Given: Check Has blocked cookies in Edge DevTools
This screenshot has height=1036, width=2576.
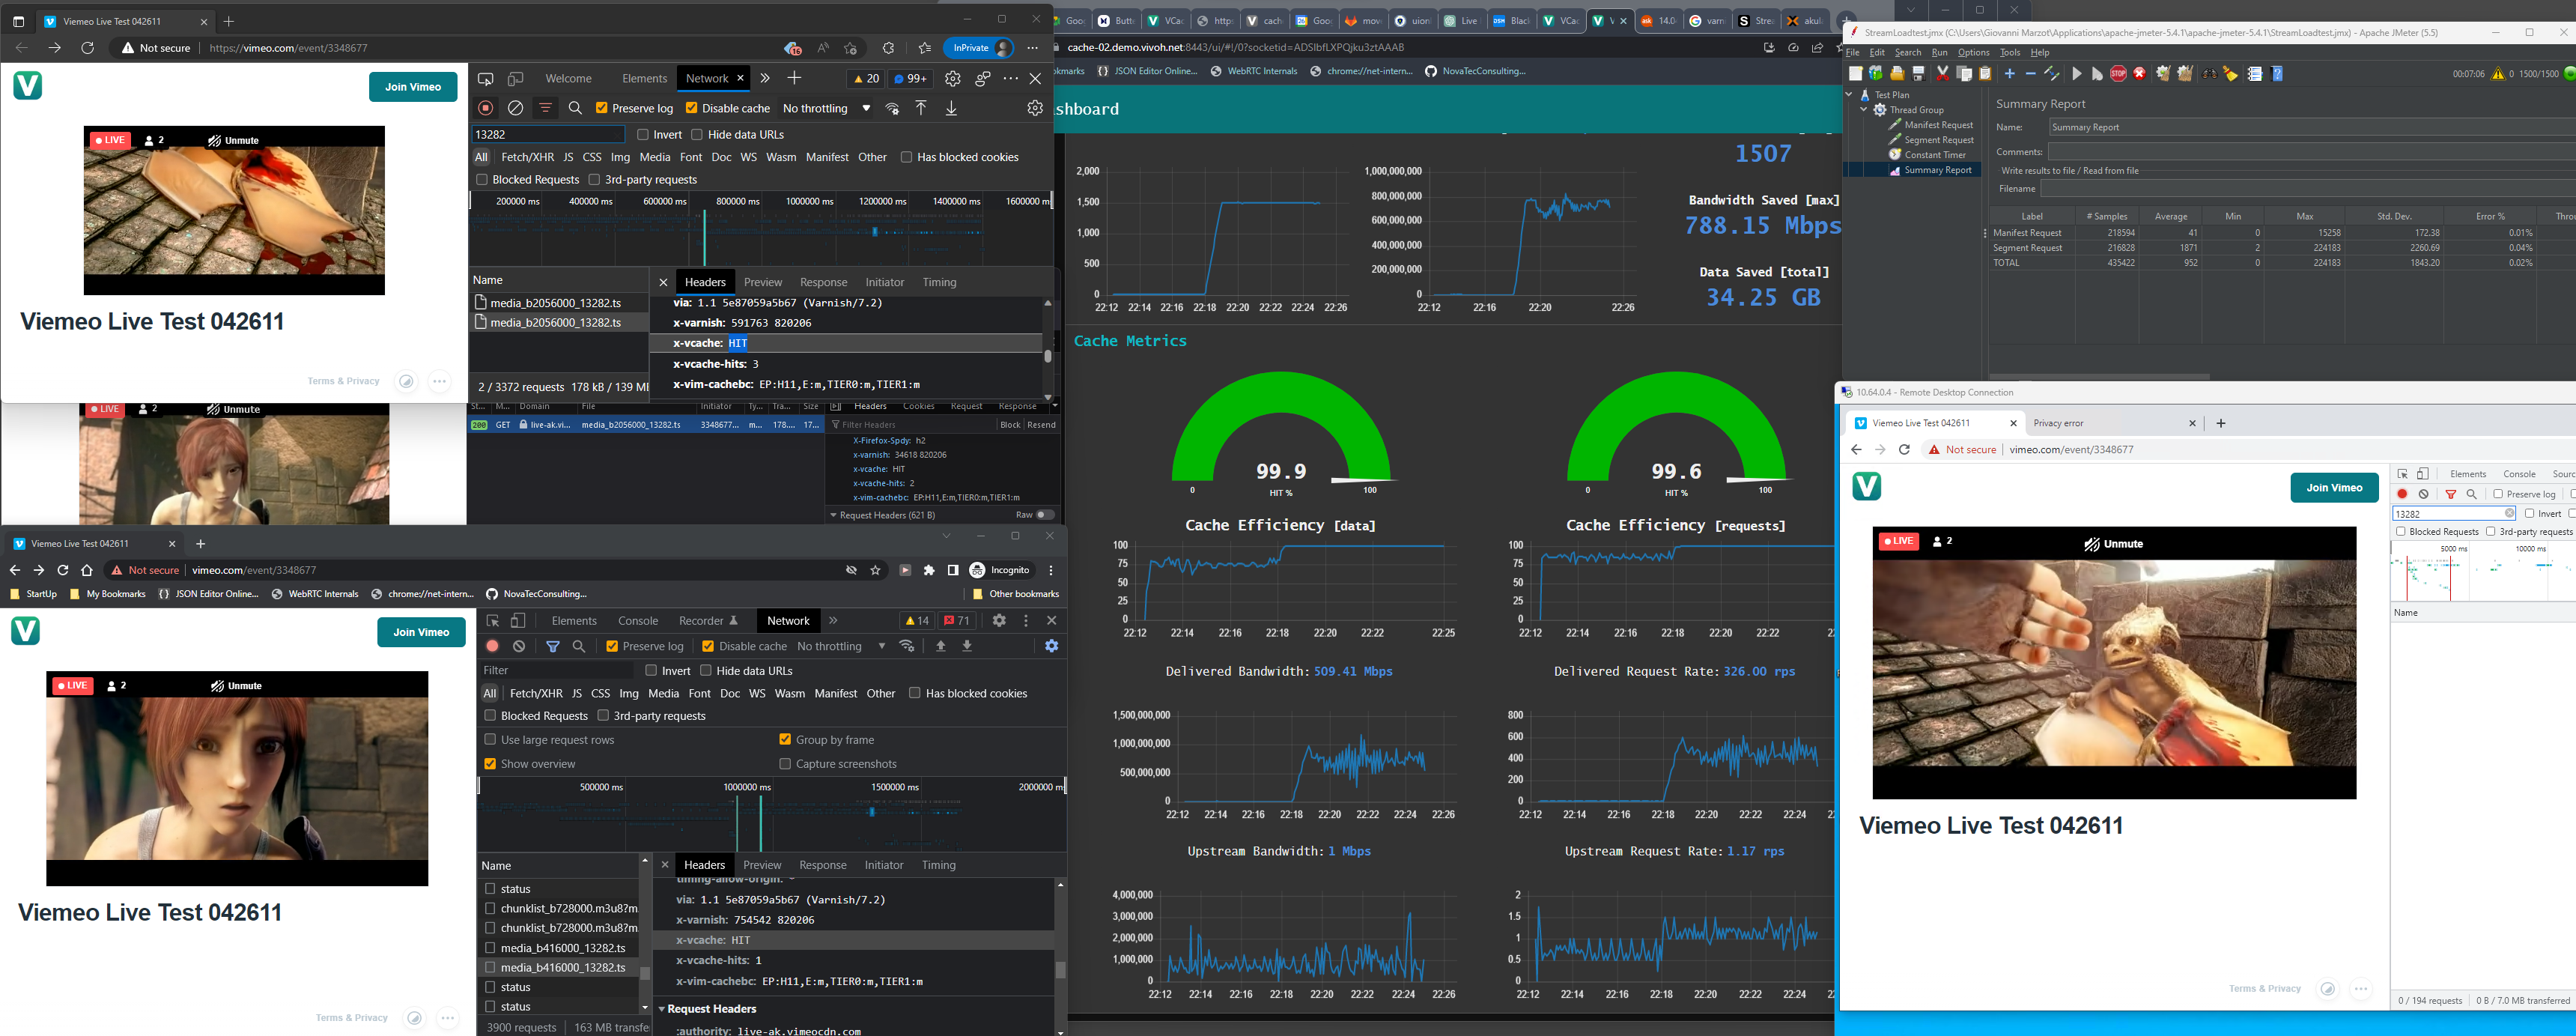Looking at the screenshot, I should pyautogui.click(x=906, y=157).
